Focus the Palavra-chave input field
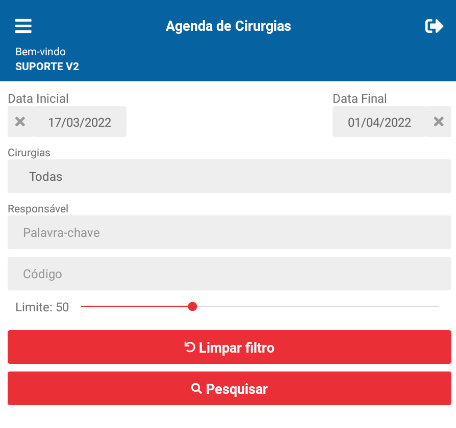The width and height of the screenshot is (456, 428). pyautogui.click(x=229, y=232)
